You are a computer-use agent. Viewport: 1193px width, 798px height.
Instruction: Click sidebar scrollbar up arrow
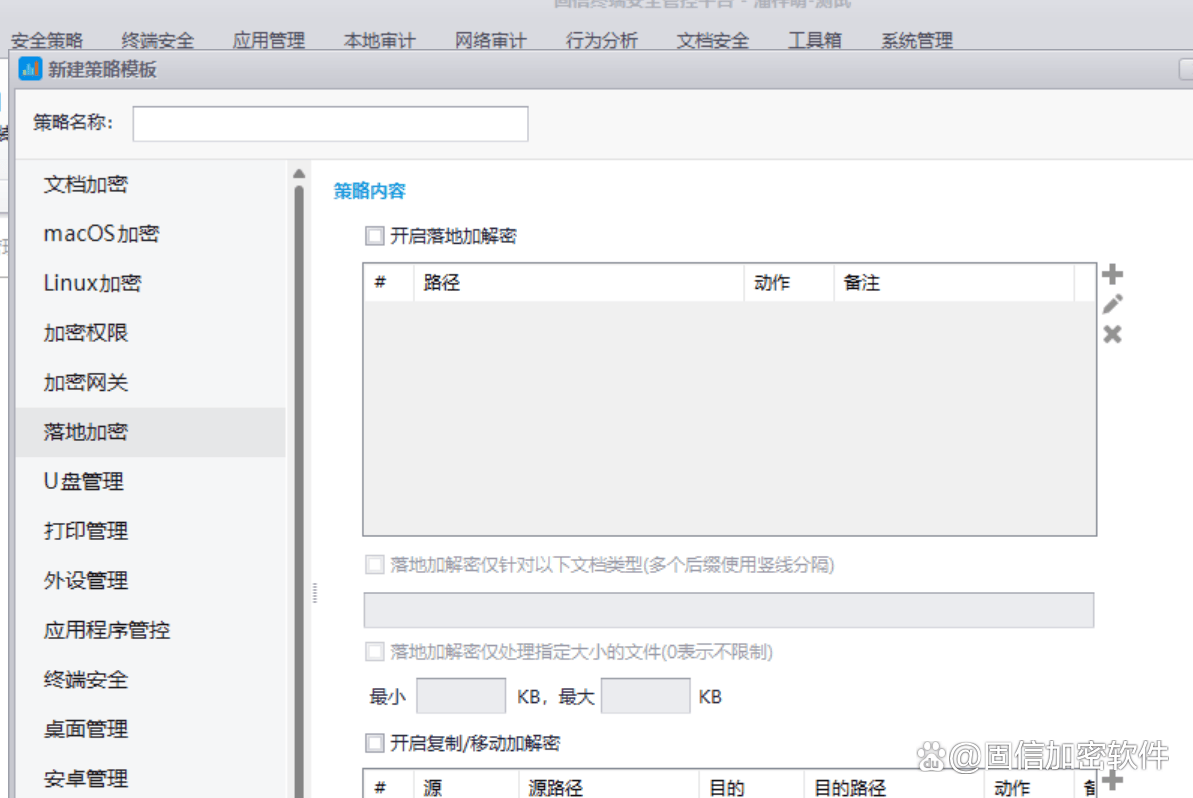(298, 174)
